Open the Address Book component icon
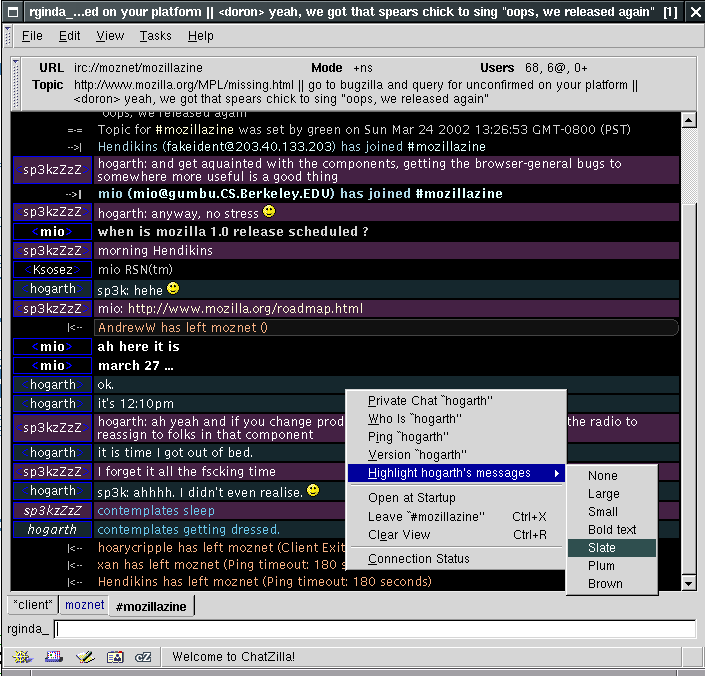This screenshot has width=705, height=676. click(115, 657)
